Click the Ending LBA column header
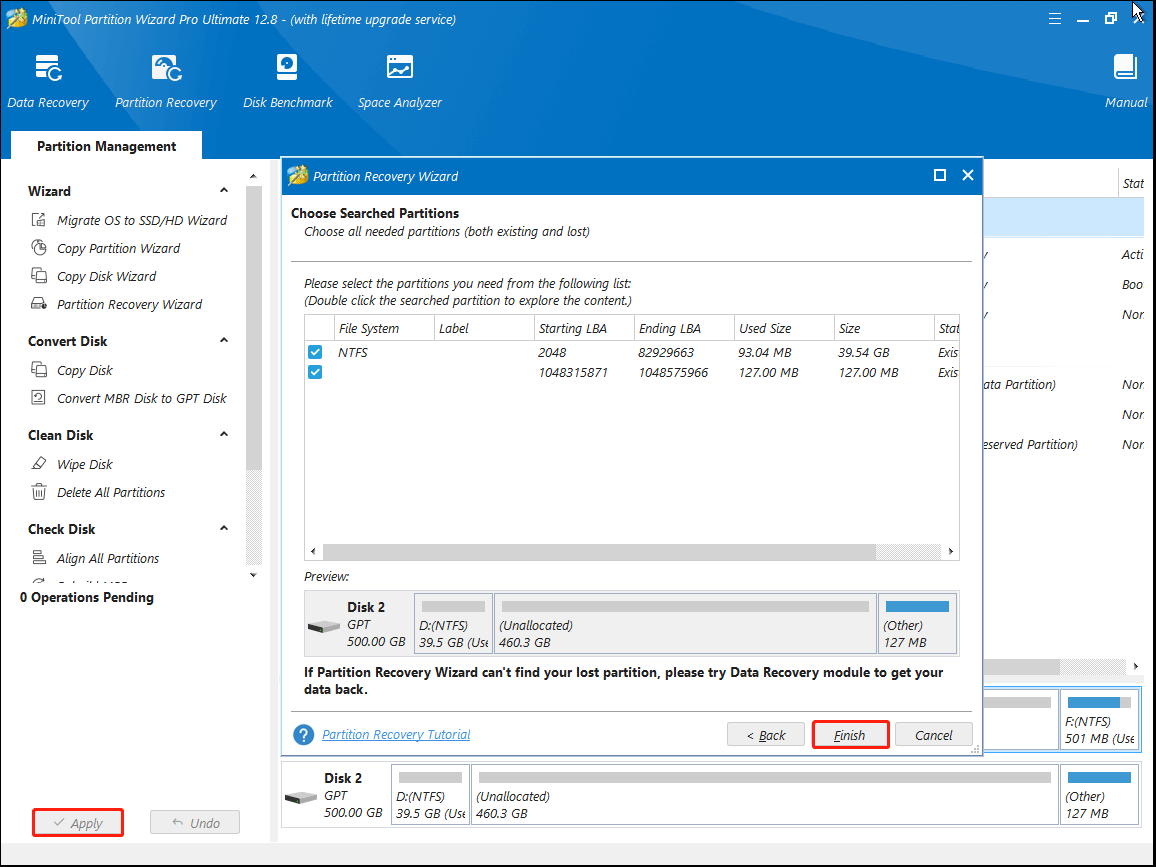 click(x=684, y=328)
